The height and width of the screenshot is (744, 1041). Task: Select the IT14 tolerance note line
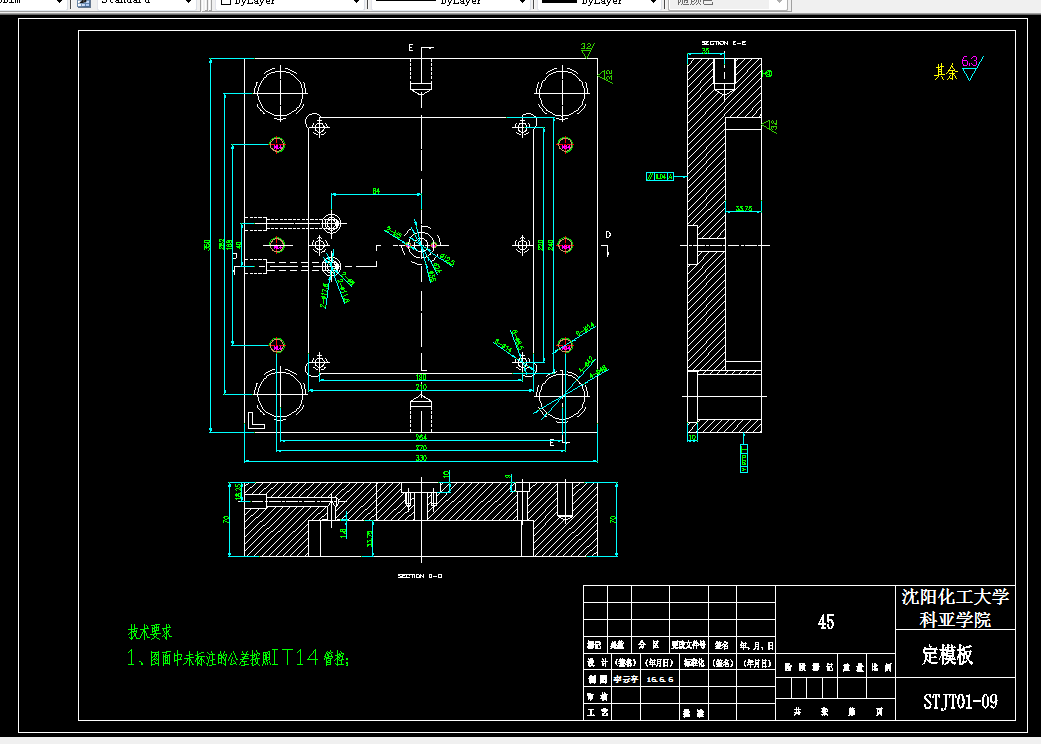pyautogui.click(x=238, y=658)
